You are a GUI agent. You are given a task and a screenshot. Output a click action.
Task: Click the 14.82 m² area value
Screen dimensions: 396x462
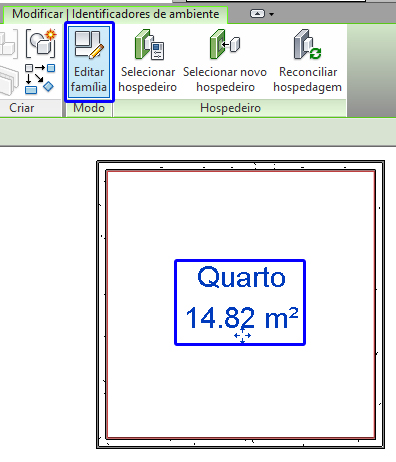[242, 318]
